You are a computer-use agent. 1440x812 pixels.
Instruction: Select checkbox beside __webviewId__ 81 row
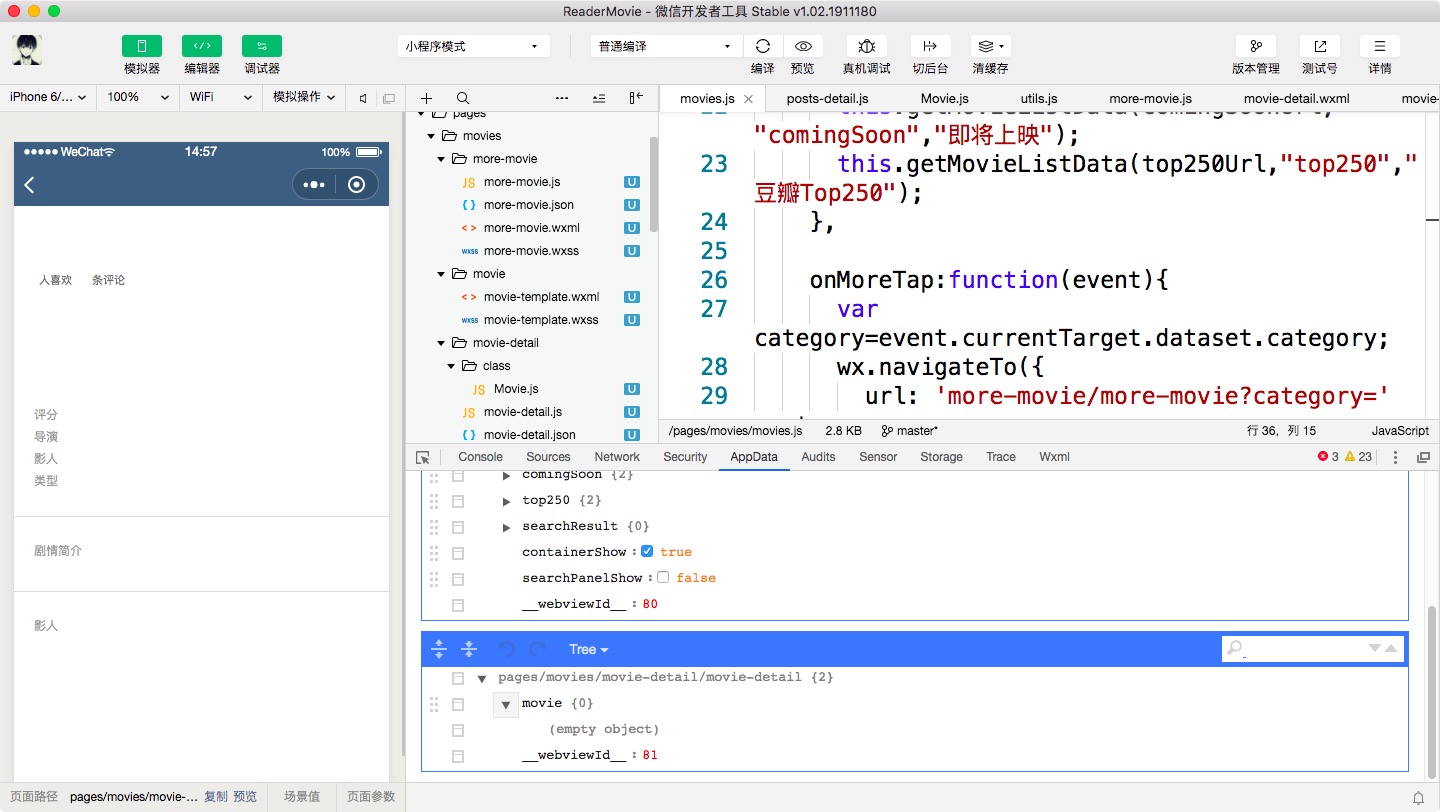click(458, 756)
